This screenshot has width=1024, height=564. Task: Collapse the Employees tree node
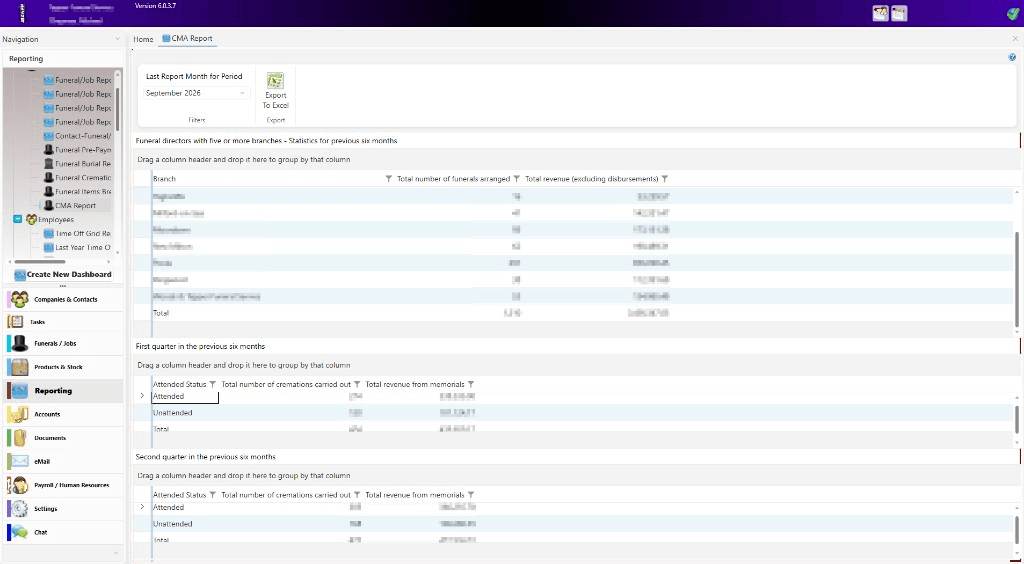18,219
